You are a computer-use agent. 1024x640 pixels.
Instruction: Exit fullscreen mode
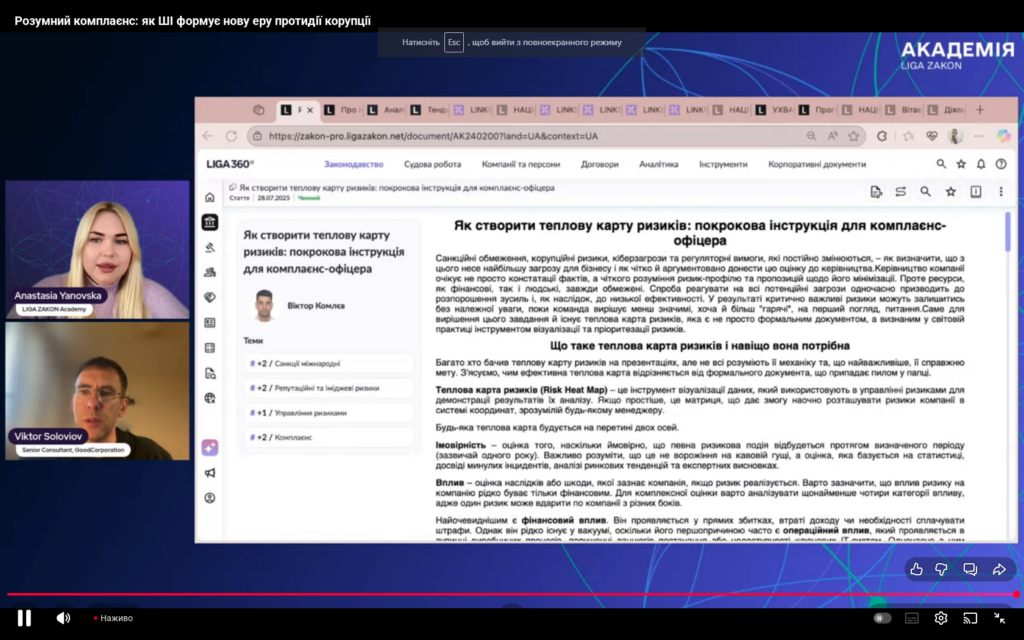[x=999, y=618]
